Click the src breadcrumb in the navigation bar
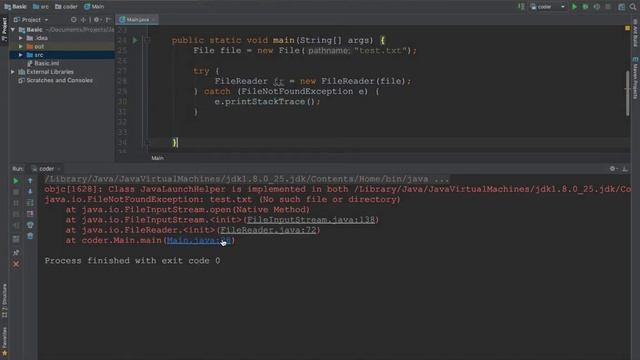 click(x=41, y=7)
